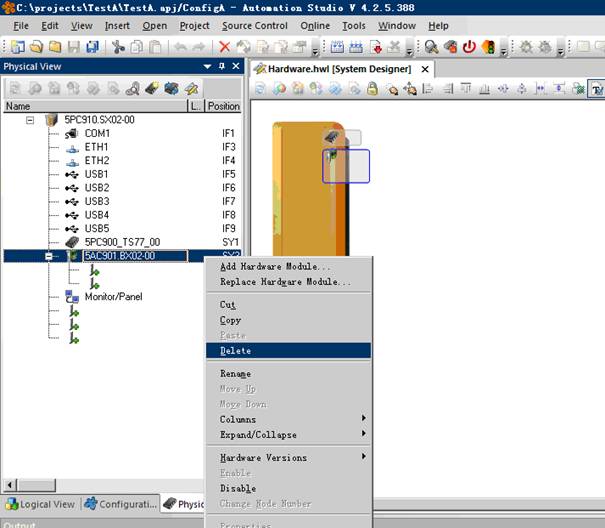Click the USB3 interface icon
Screen dimensions: 605x528
tap(72, 201)
